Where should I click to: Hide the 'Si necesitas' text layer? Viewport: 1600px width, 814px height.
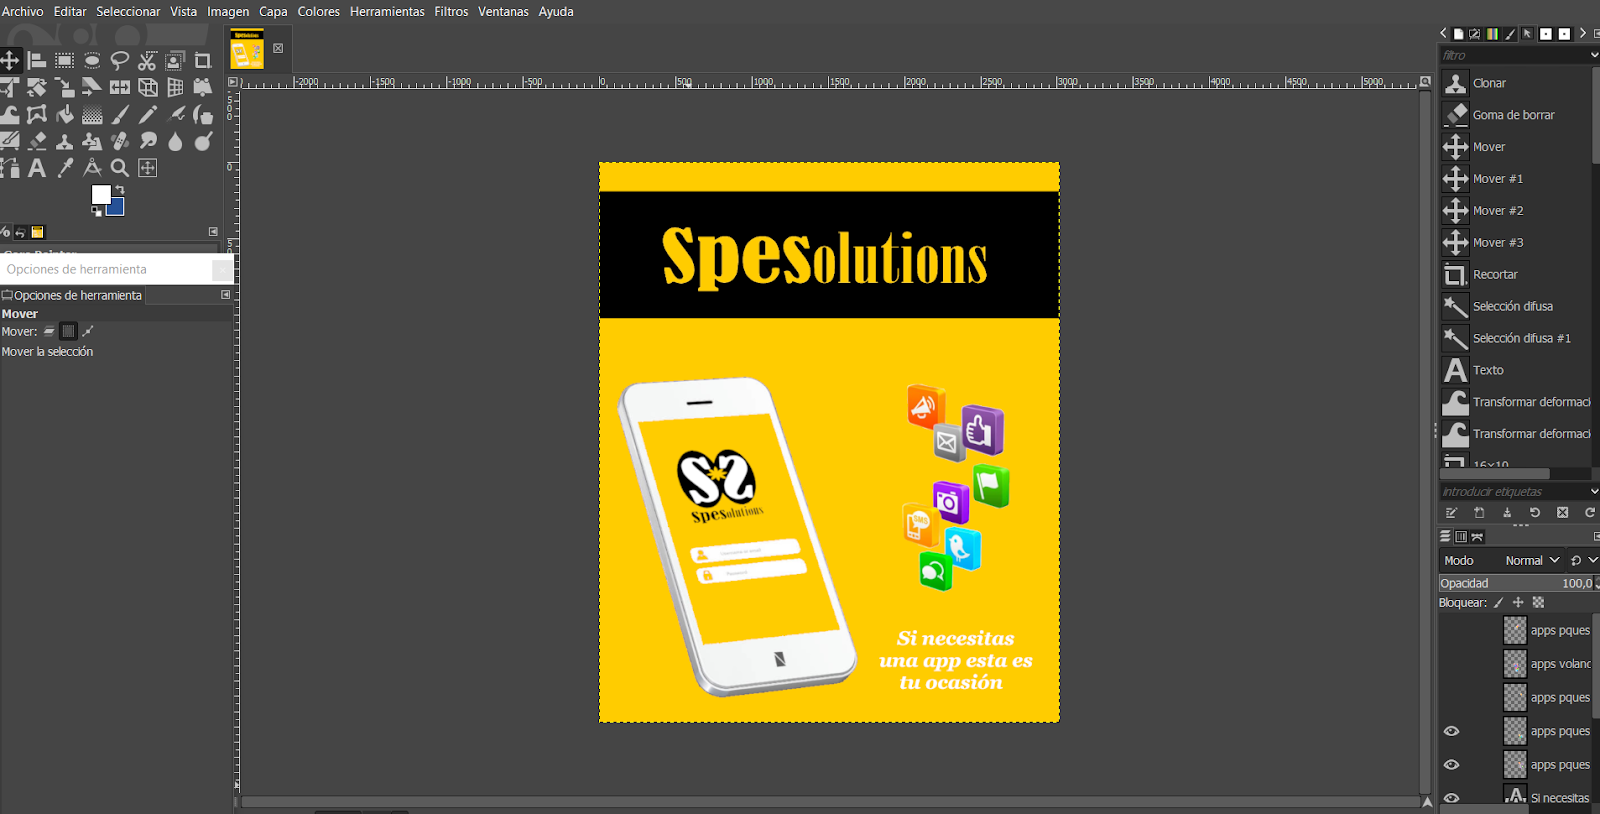1451,798
